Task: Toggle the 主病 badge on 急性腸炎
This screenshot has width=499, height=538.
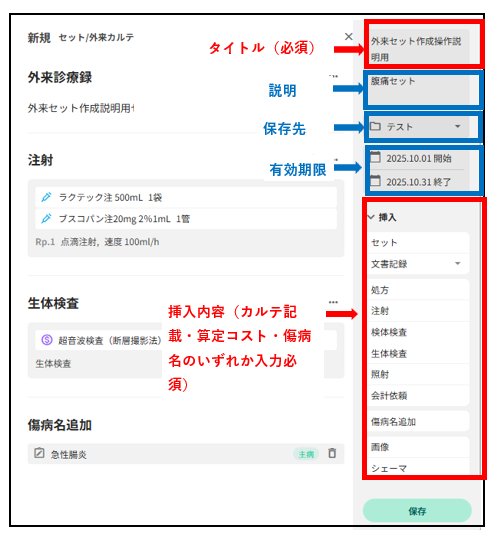Action: (306, 454)
